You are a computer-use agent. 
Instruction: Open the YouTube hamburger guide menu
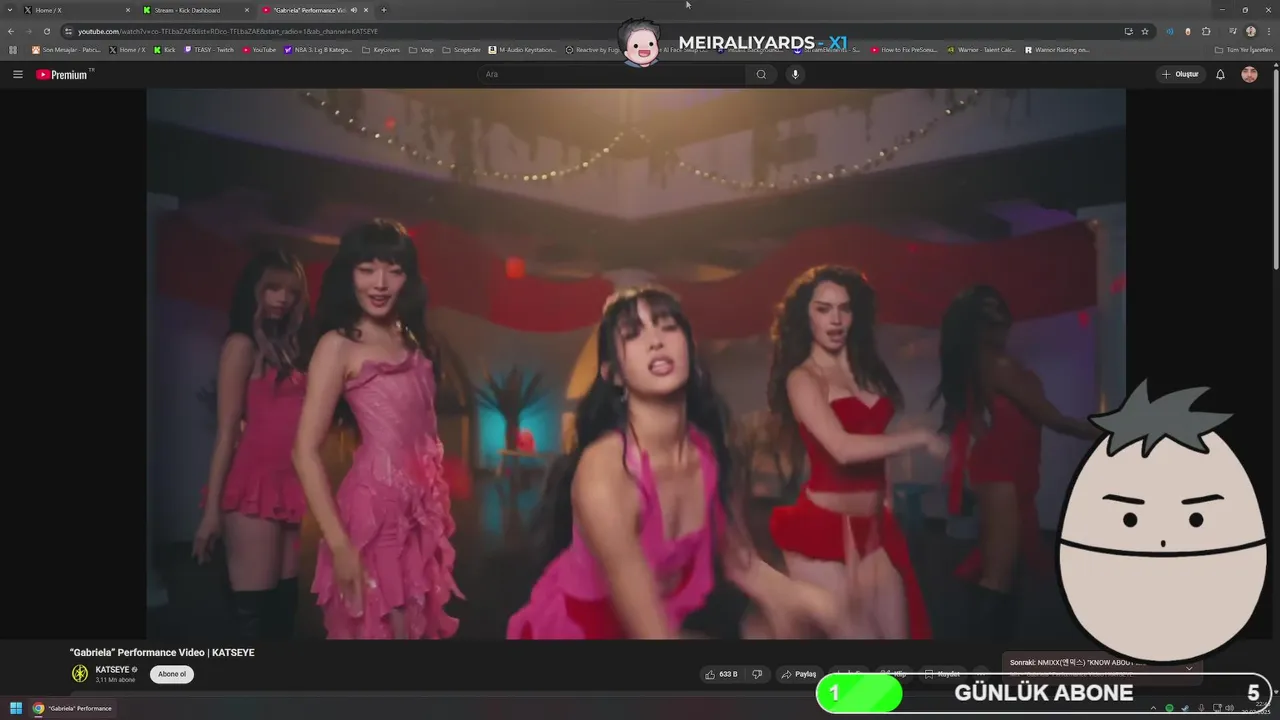(x=17, y=74)
